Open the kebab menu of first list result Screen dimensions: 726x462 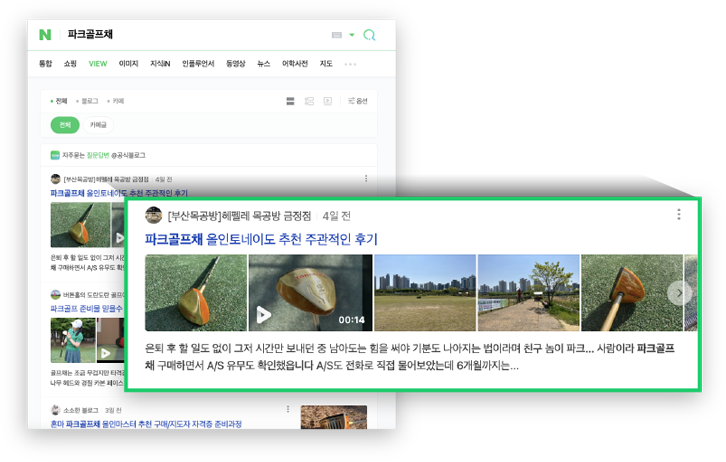coord(366,179)
